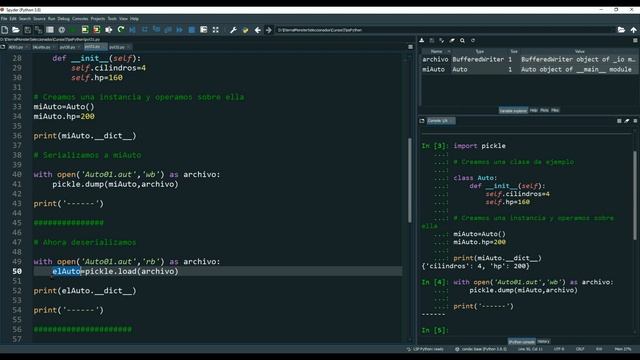Image resolution: width=640 pixels, height=360 pixels.
Task: Open the Projects menu
Action: pyautogui.click(x=98, y=19)
